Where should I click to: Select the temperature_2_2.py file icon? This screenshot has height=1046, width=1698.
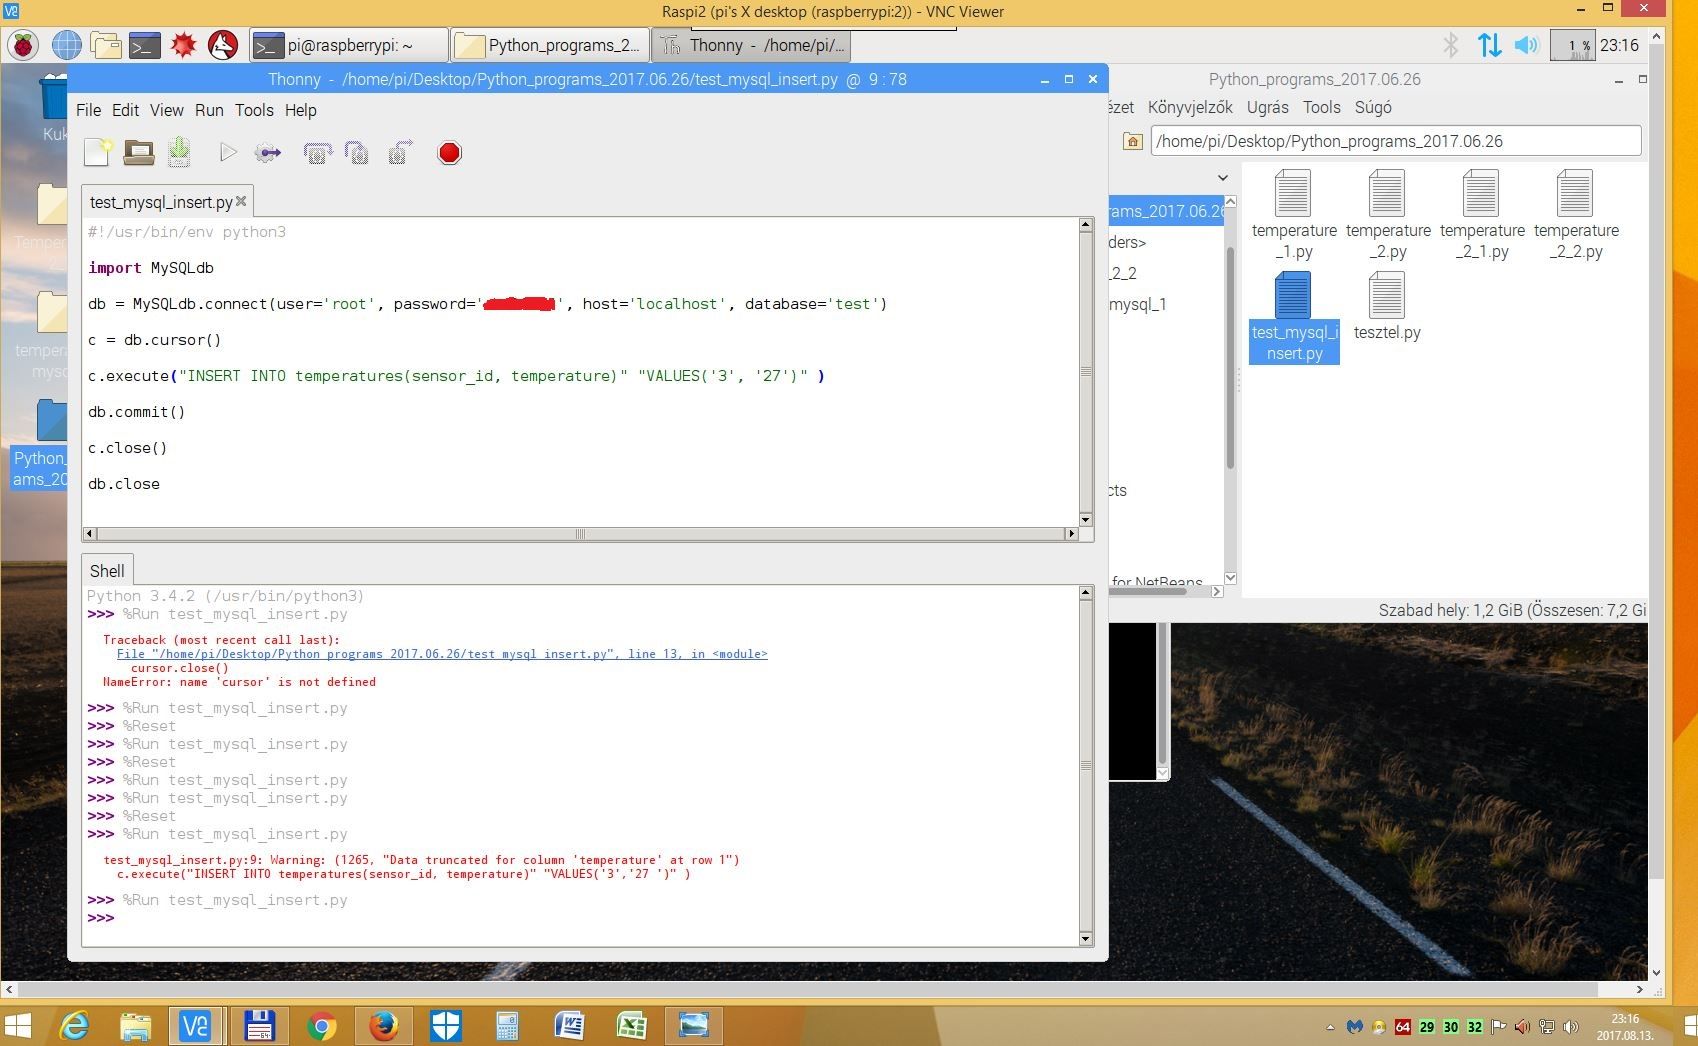[x=1575, y=214]
